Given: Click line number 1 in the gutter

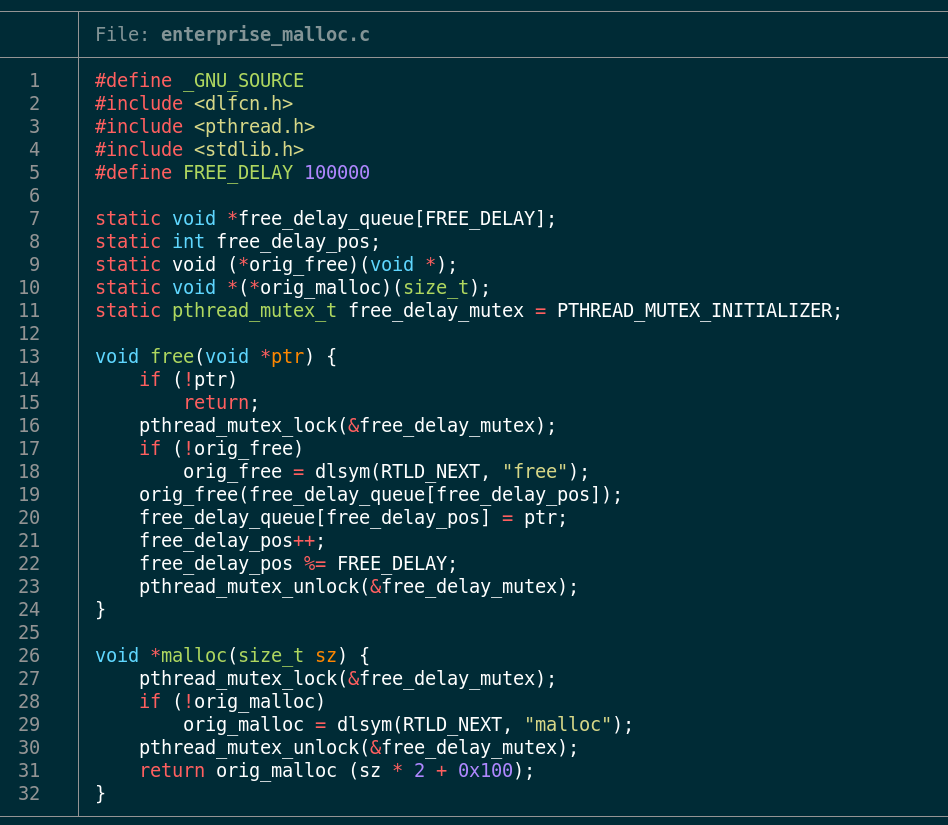Looking at the screenshot, I should pos(34,81).
